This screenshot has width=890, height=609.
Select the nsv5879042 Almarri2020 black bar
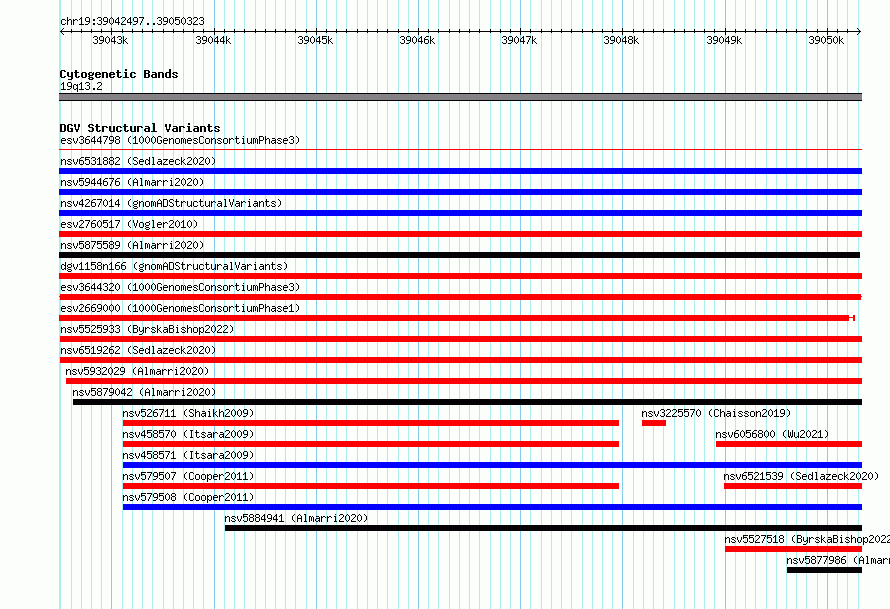pyautogui.click(x=467, y=402)
